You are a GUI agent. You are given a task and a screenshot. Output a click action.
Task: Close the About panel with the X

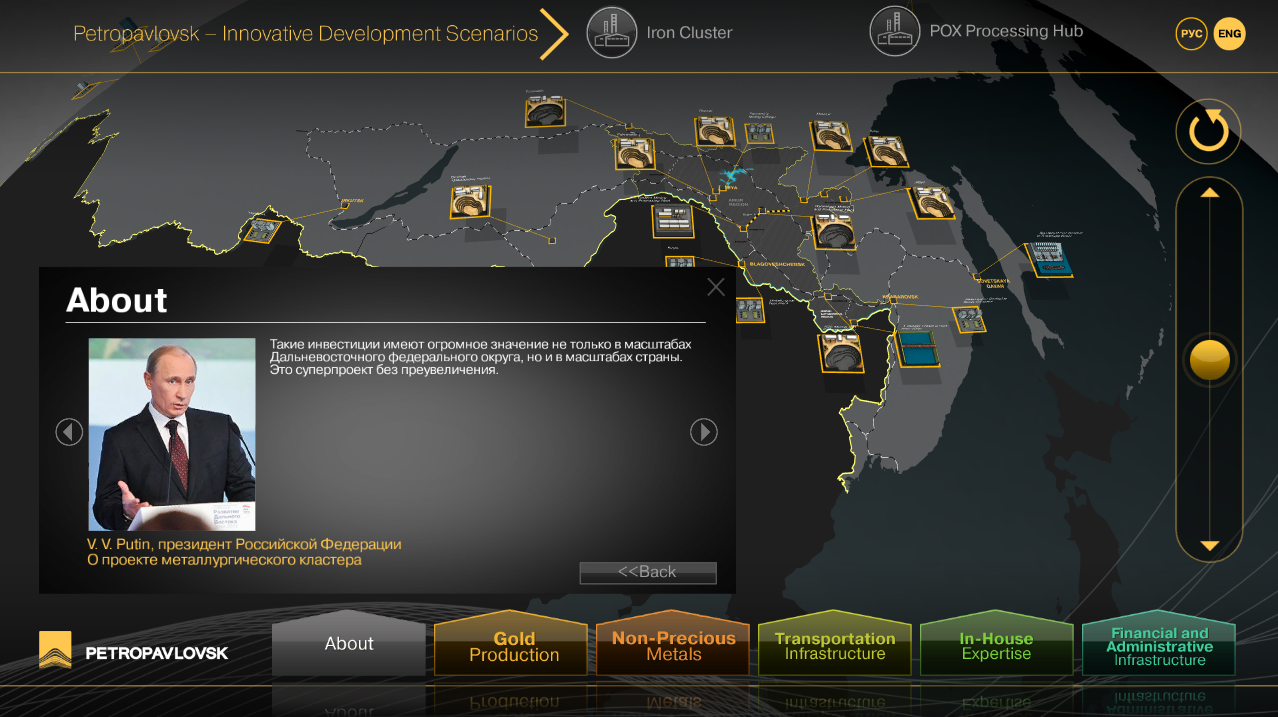(x=716, y=287)
